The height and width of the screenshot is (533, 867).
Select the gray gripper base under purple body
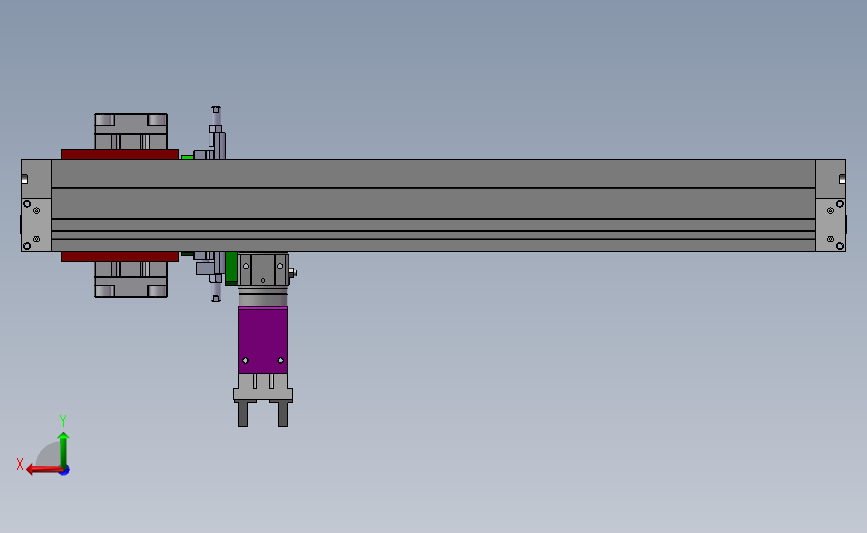click(x=263, y=387)
